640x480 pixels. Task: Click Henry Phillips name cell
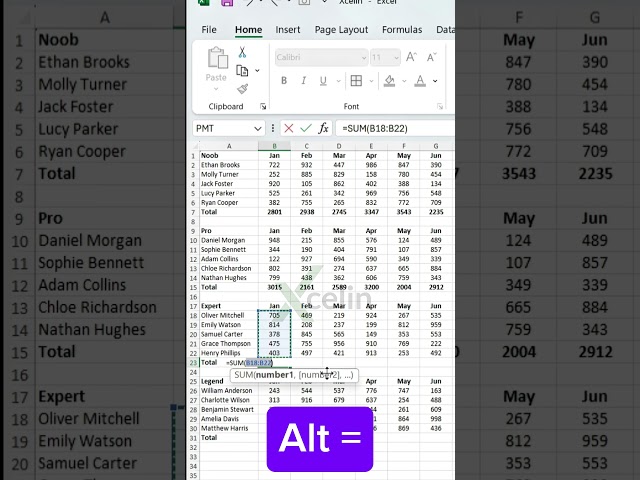tap(229, 353)
